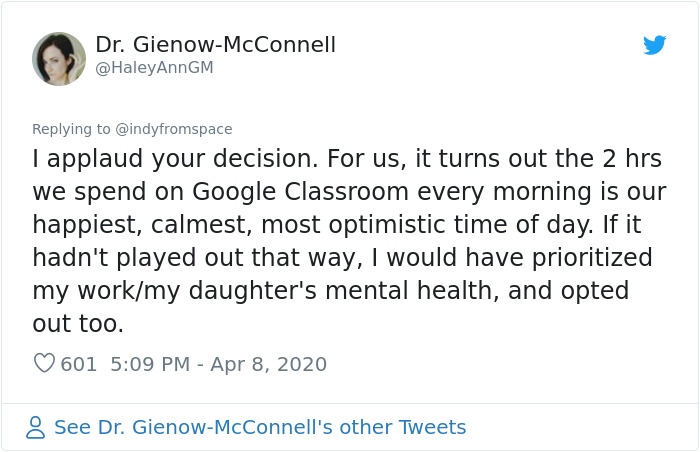Viewport: 700px width, 452px height.
Task: Click the person silhouette icon at bottom
Action: (36, 428)
